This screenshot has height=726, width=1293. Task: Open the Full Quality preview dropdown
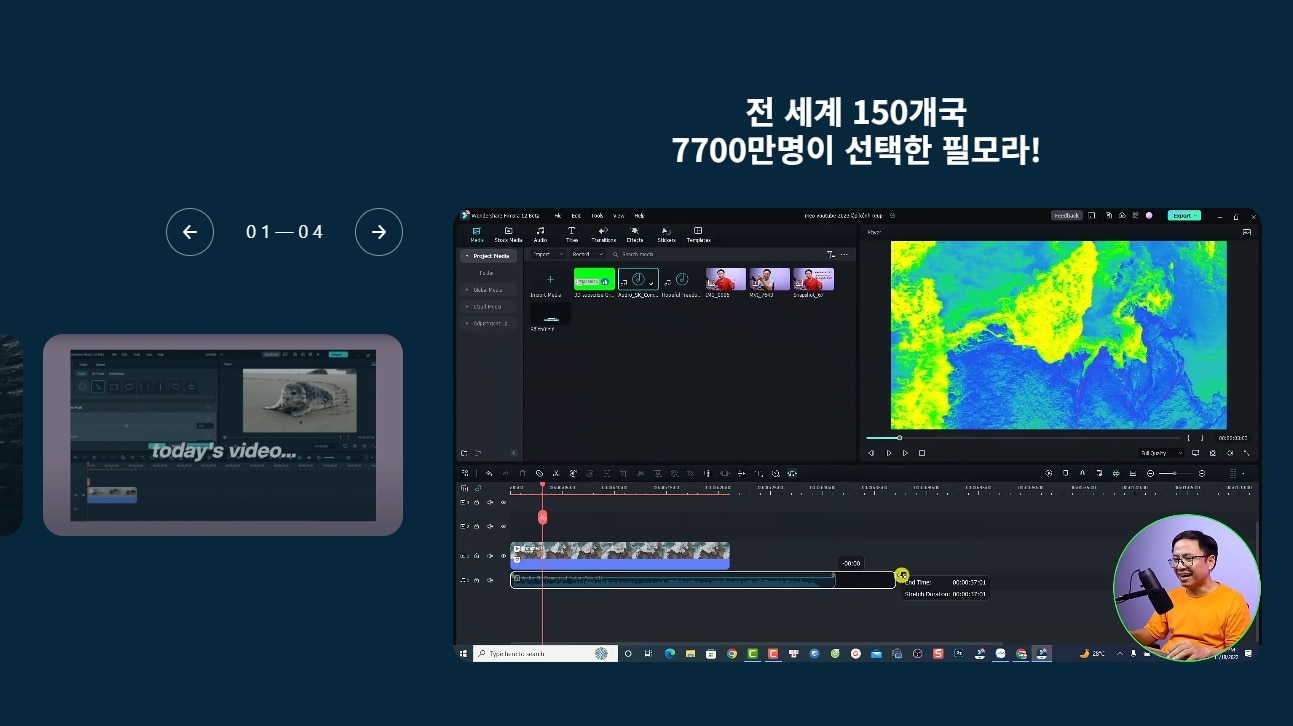point(1161,453)
